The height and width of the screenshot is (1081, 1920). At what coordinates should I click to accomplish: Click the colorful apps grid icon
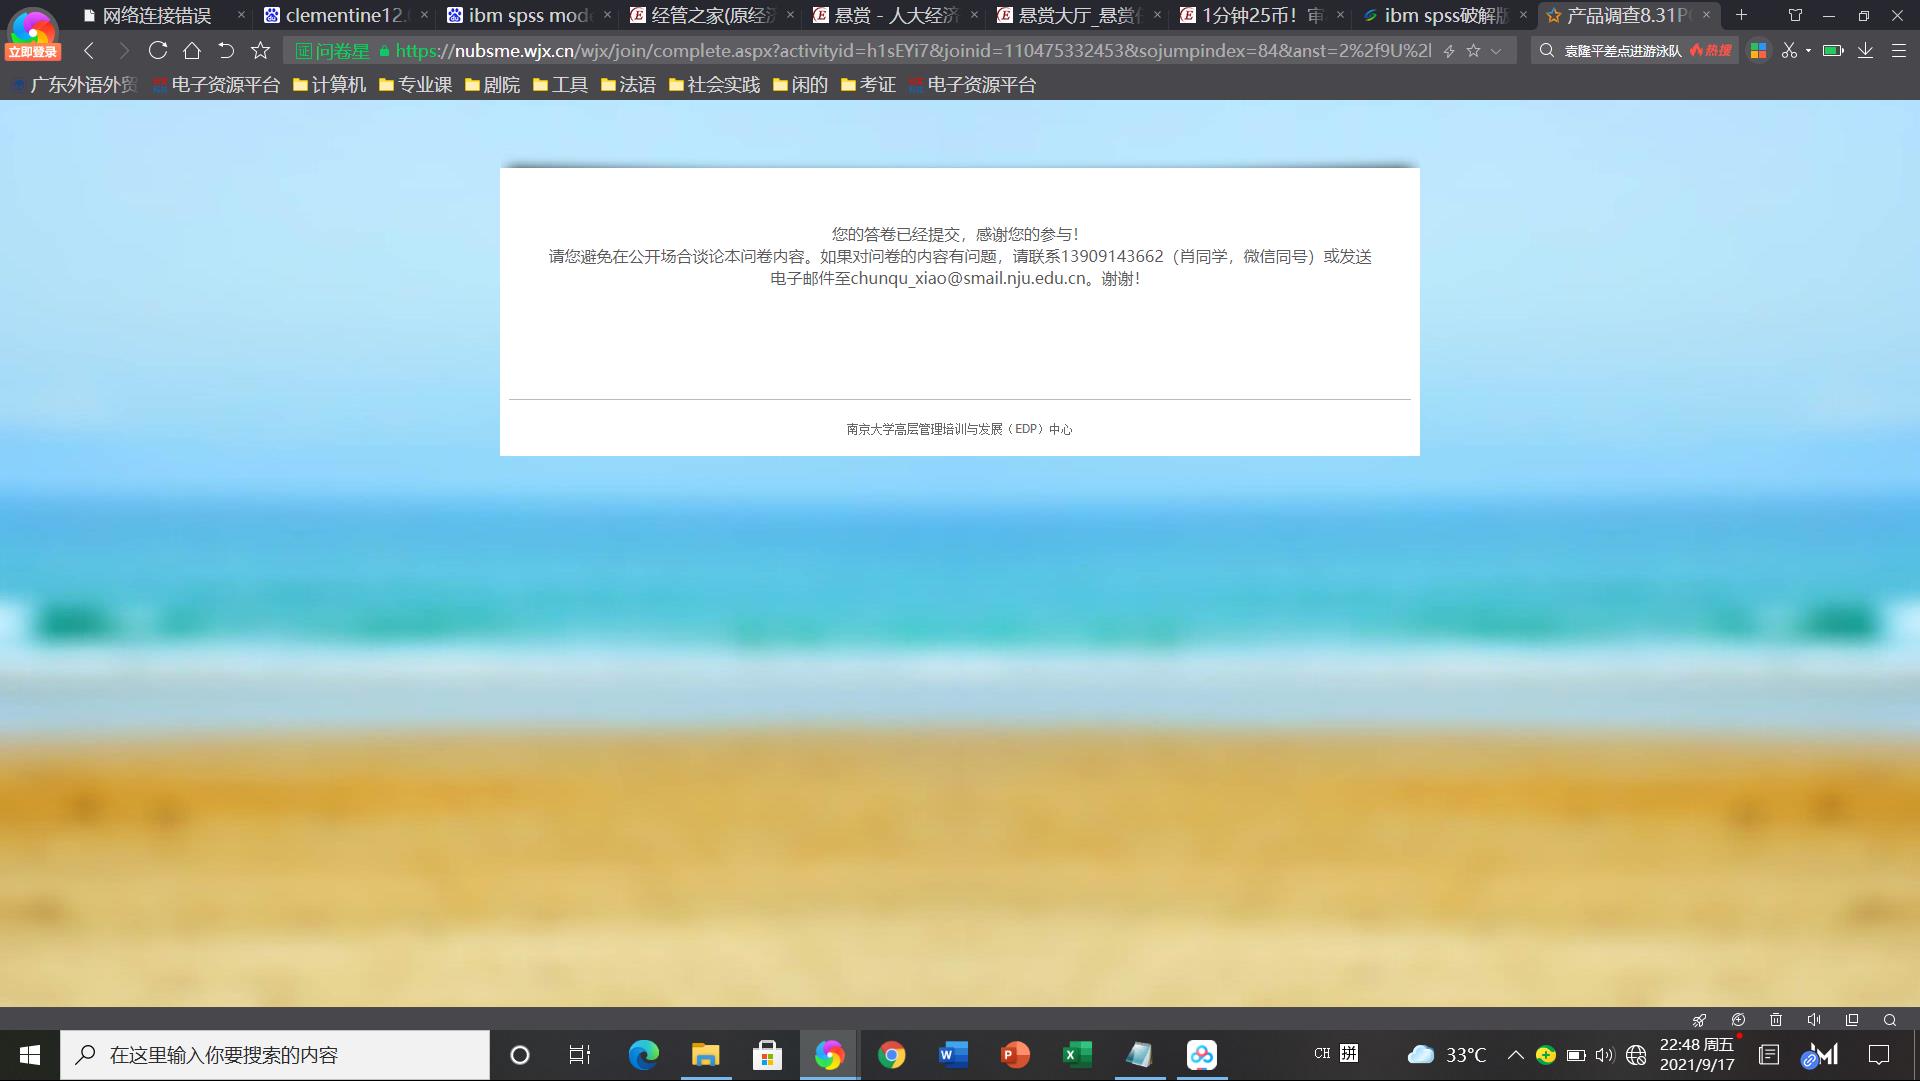coord(1758,50)
